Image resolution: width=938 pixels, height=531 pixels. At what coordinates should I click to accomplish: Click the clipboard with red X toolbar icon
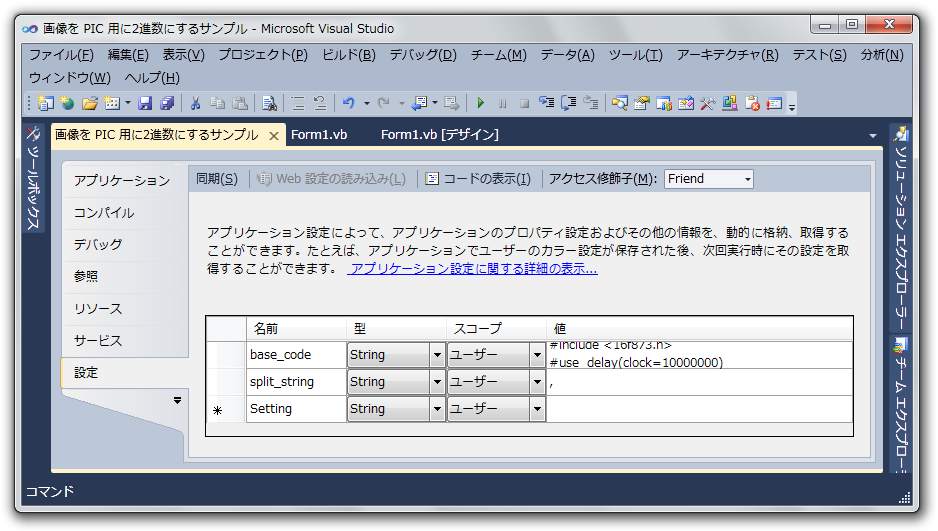tap(752, 103)
